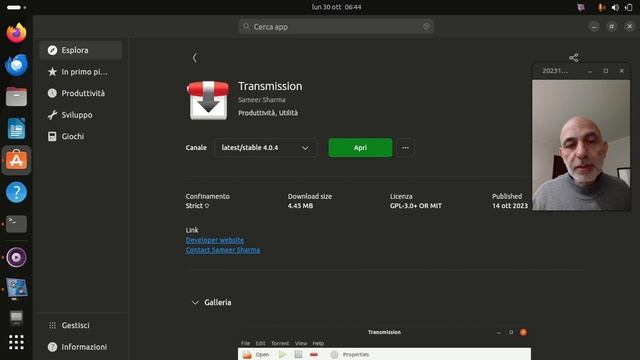Open Firefox from the dock
The height and width of the screenshot is (360, 640).
point(16,33)
